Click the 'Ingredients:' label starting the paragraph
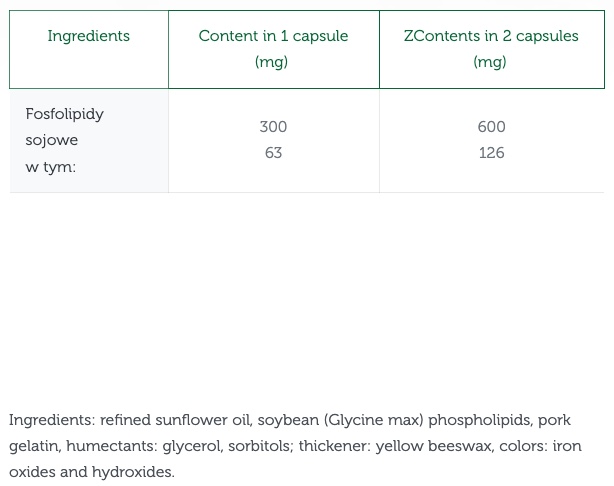 (x=52, y=420)
